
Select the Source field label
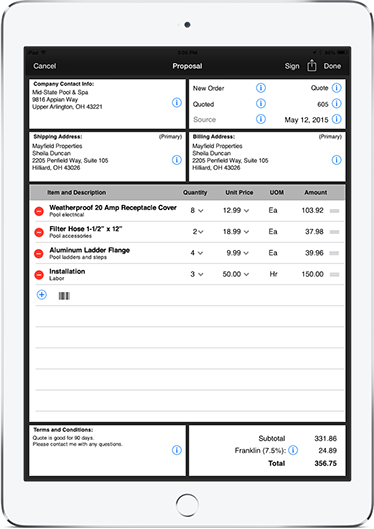(204, 119)
